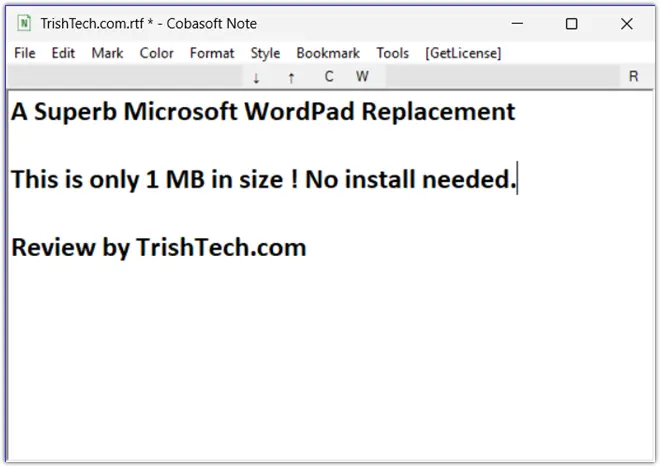Image resolution: width=660 pixels, height=466 pixels.
Task: Click the Cobasoft Note app icon in title bar
Action: (x=24, y=23)
